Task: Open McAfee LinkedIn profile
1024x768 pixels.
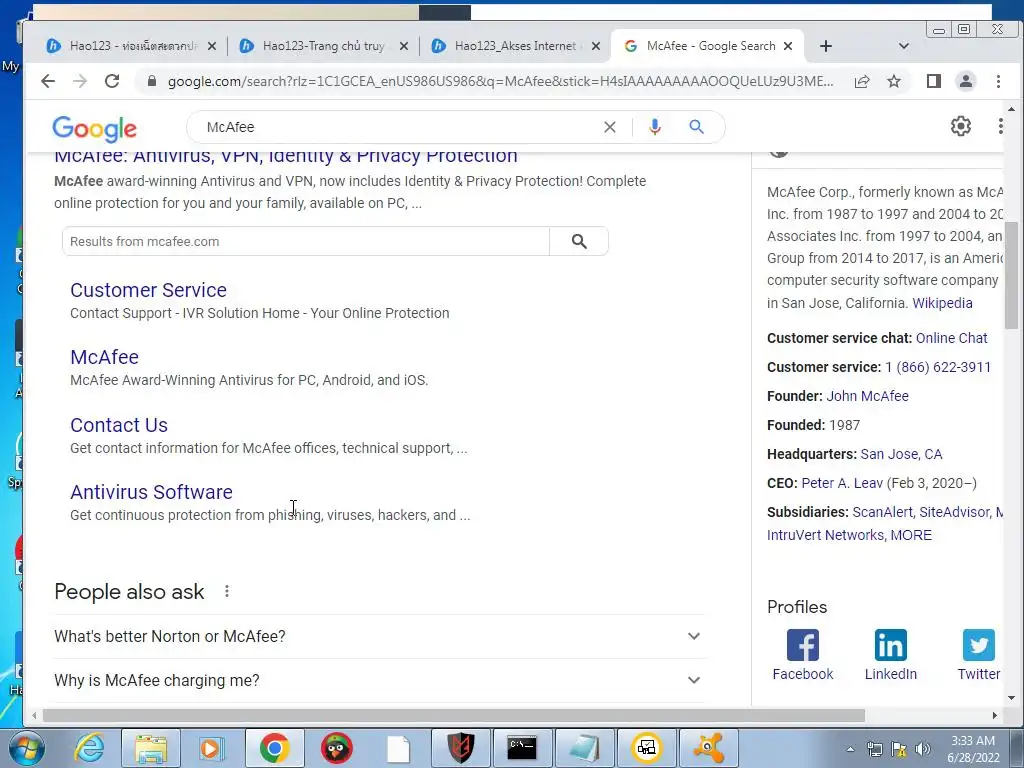Action: pos(891,655)
